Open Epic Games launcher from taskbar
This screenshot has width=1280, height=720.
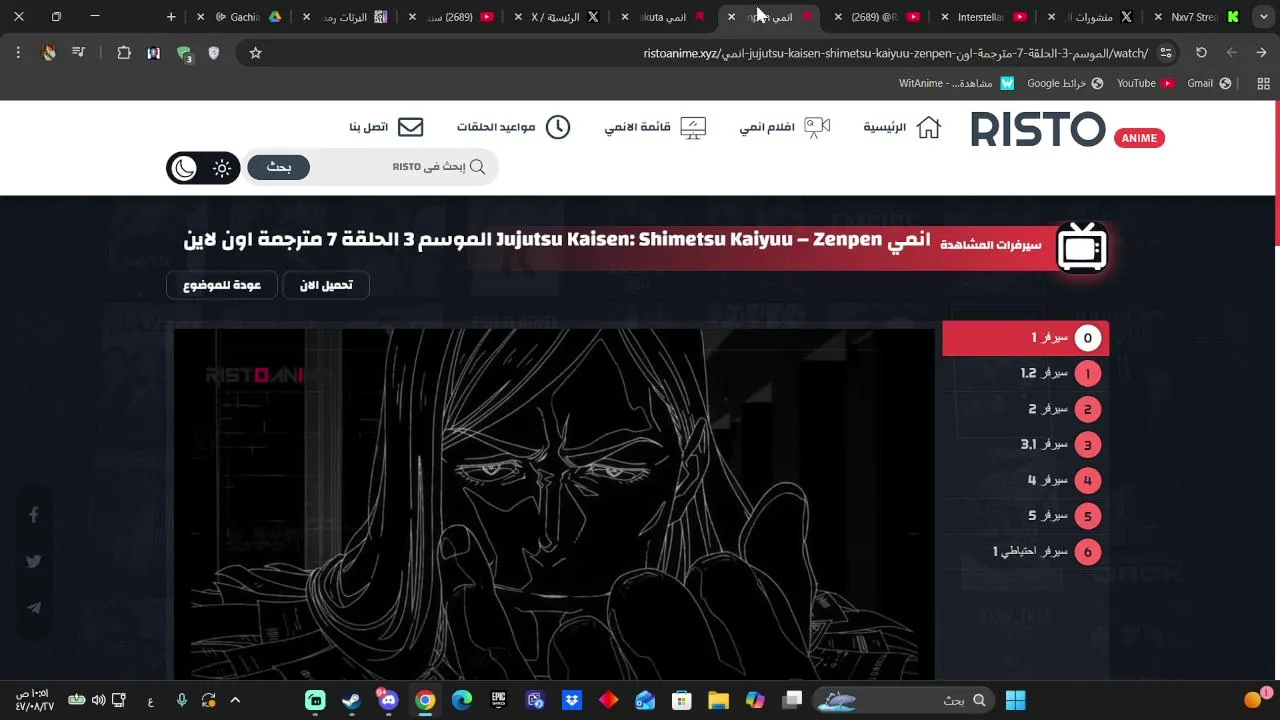(x=498, y=700)
